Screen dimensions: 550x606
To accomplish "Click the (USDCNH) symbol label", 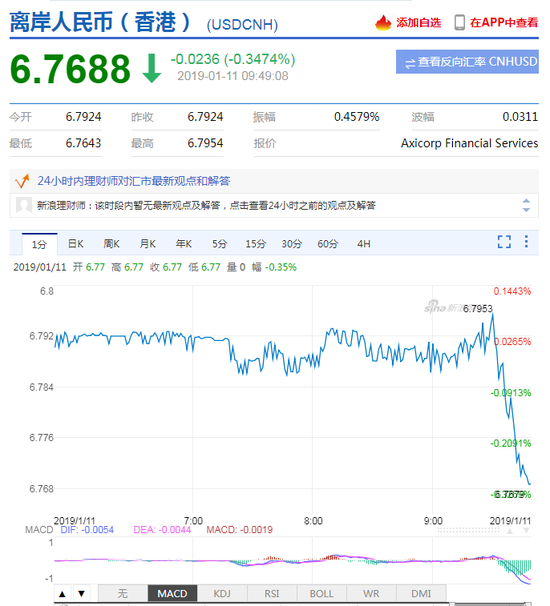I will coord(242,25).
